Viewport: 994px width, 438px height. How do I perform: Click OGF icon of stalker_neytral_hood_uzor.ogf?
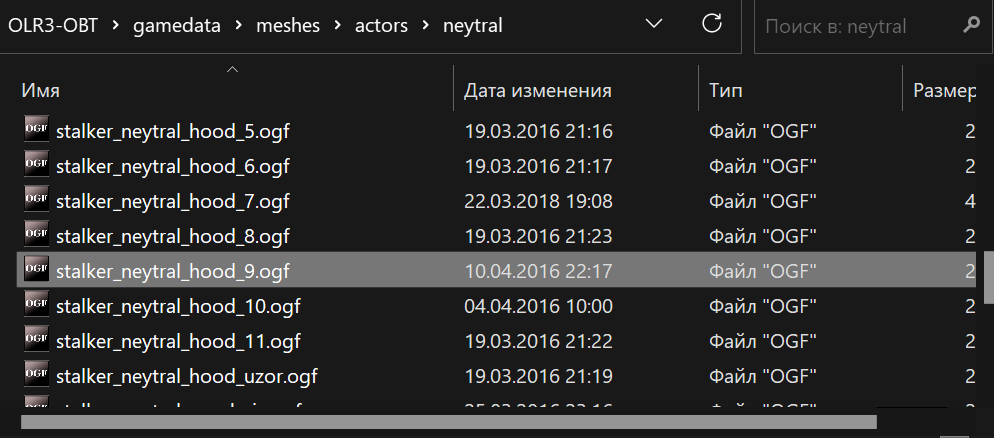[x=36, y=376]
